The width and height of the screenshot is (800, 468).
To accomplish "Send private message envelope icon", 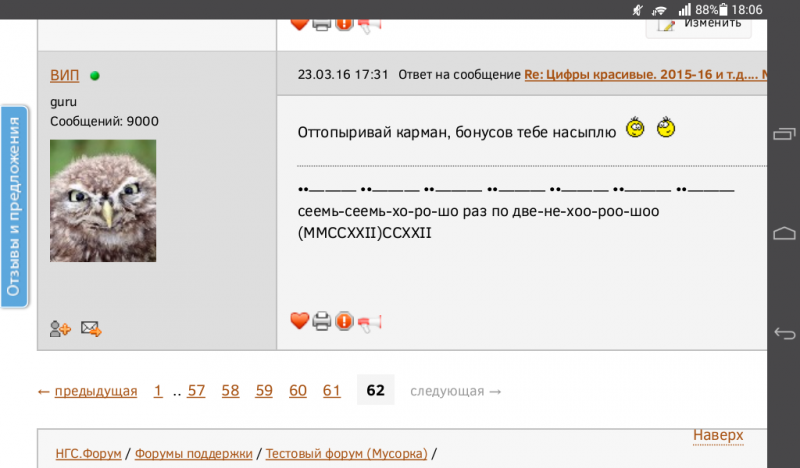I will (91, 328).
